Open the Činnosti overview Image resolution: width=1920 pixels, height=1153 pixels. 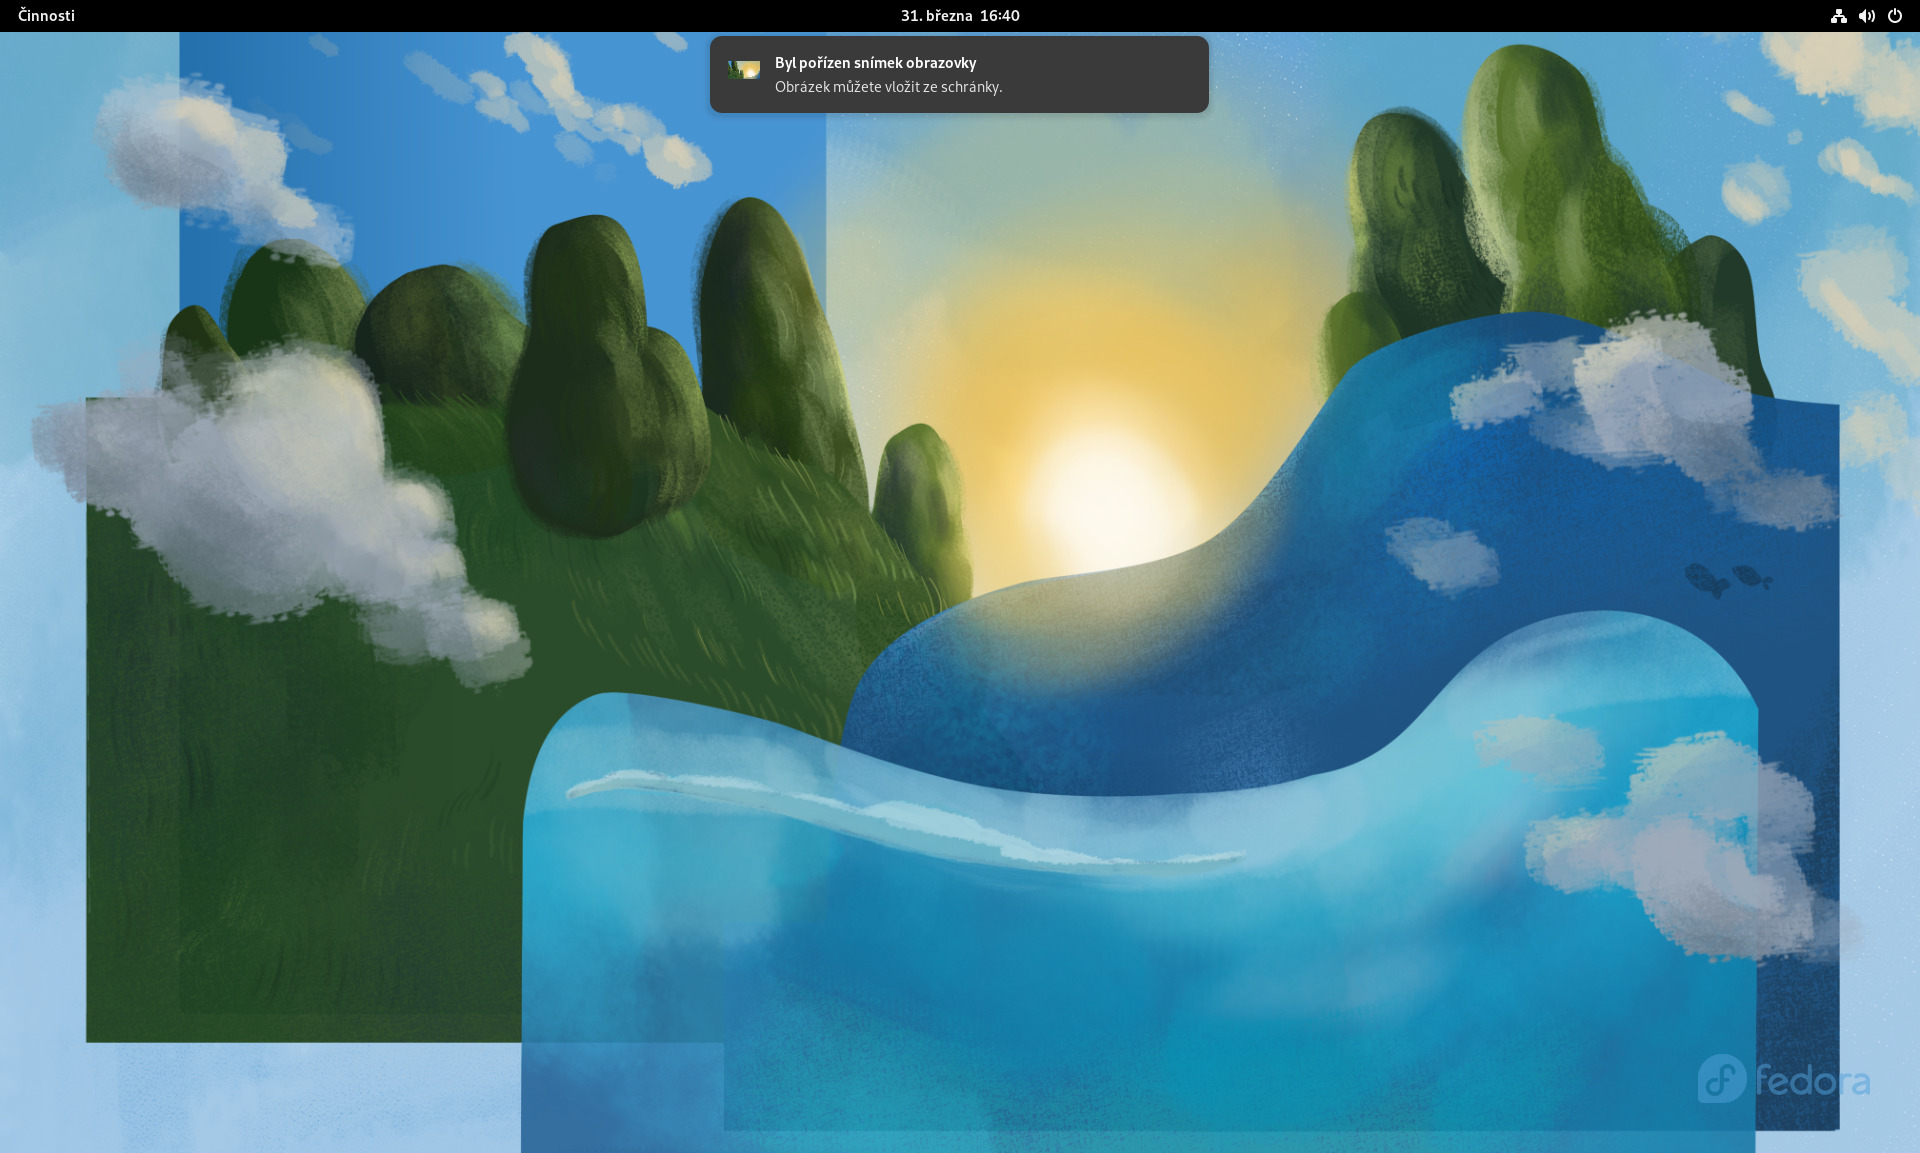(46, 15)
